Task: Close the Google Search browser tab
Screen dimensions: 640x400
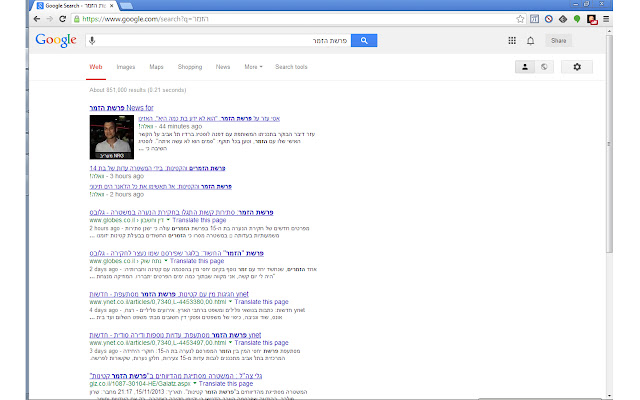Action: tap(111, 6)
